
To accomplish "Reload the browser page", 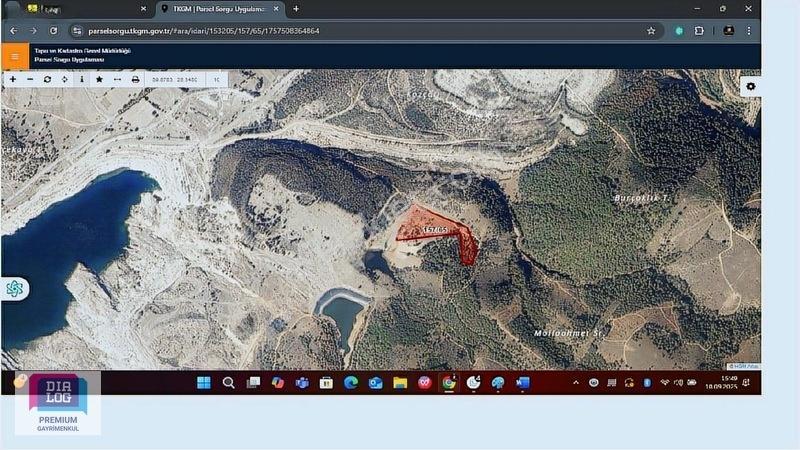I will pos(53,31).
